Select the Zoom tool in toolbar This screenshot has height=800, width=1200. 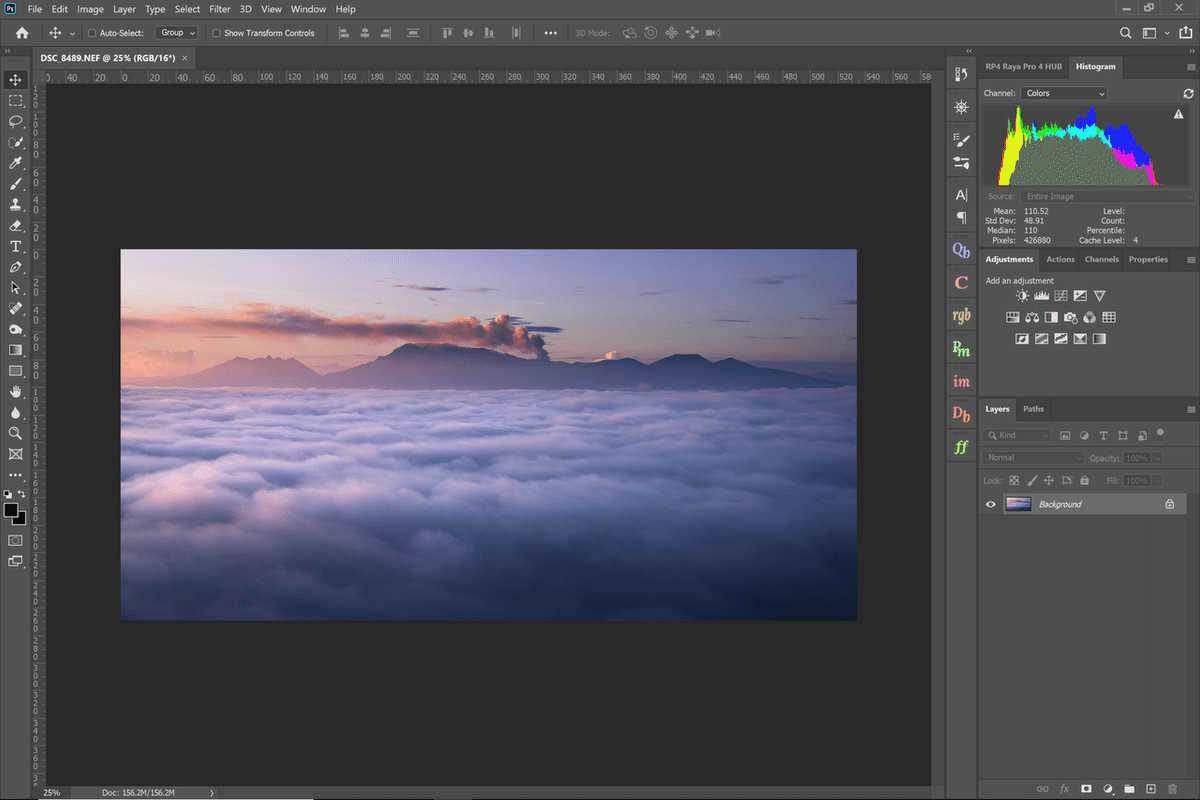click(15, 433)
